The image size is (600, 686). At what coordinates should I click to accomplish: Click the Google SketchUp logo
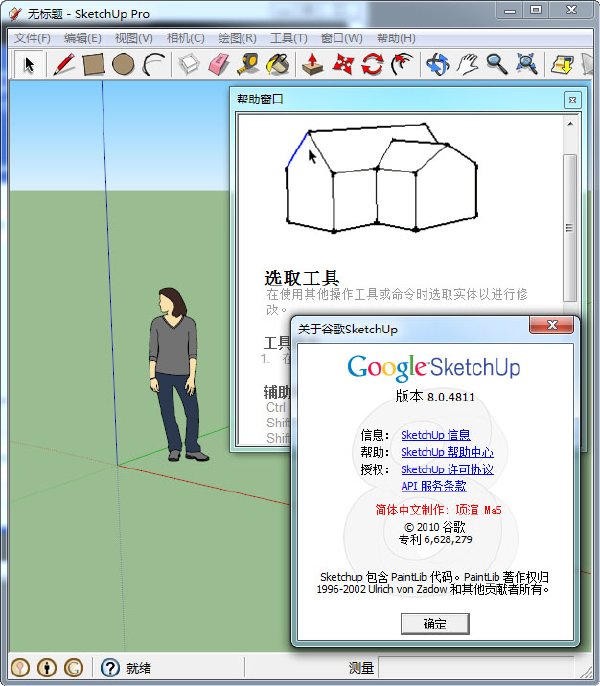(x=434, y=368)
